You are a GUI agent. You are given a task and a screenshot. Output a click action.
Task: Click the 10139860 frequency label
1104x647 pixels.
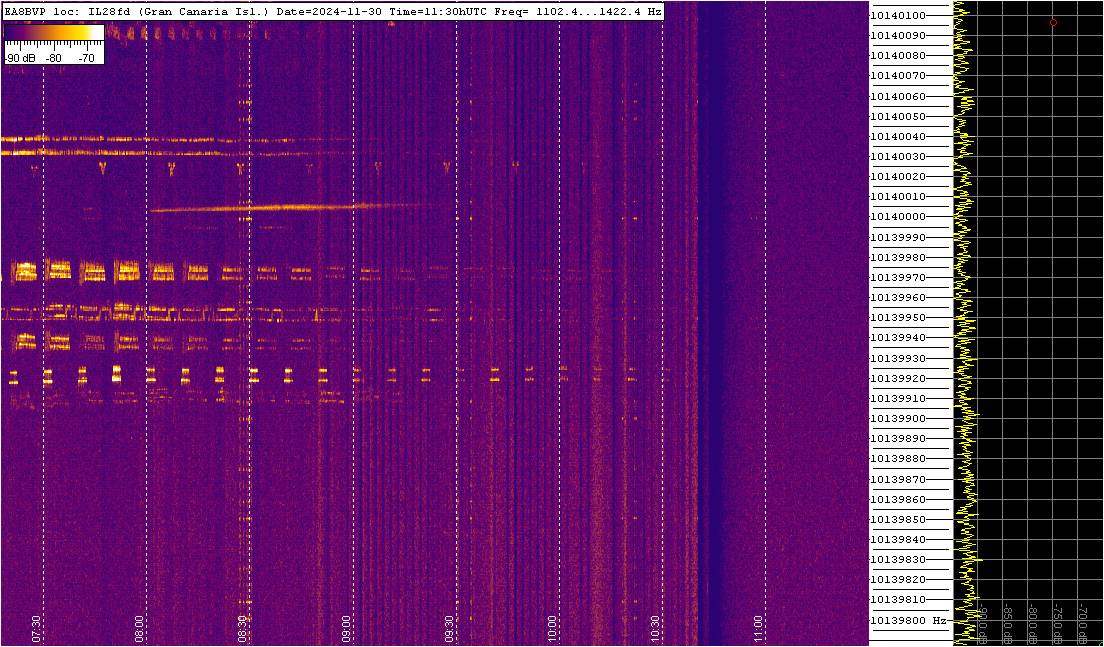pyautogui.click(x=898, y=499)
